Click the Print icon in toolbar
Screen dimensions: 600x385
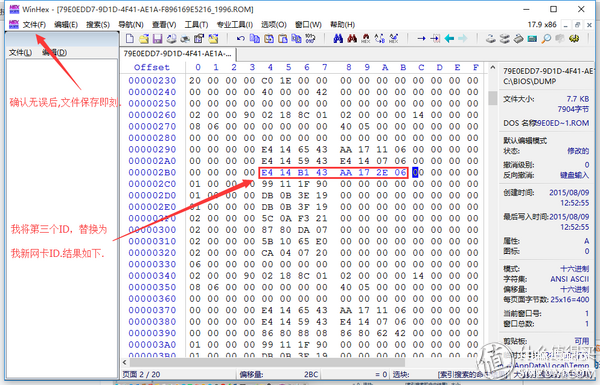[x=171, y=39]
